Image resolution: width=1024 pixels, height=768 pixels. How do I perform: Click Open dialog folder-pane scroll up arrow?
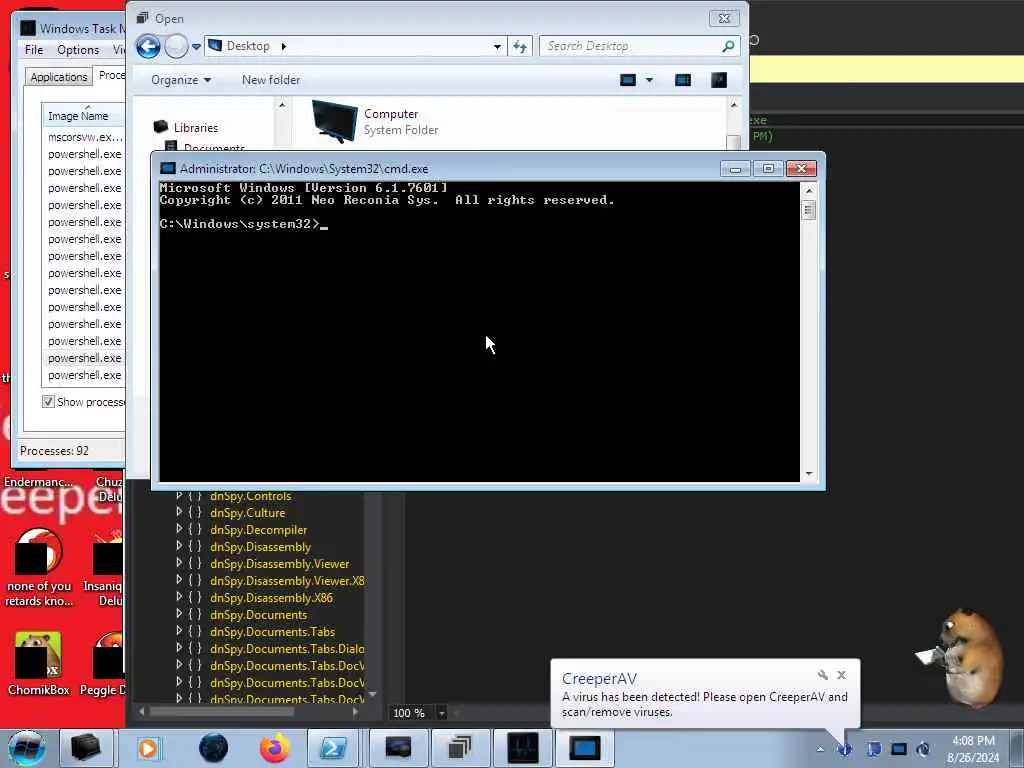coord(282,104)
